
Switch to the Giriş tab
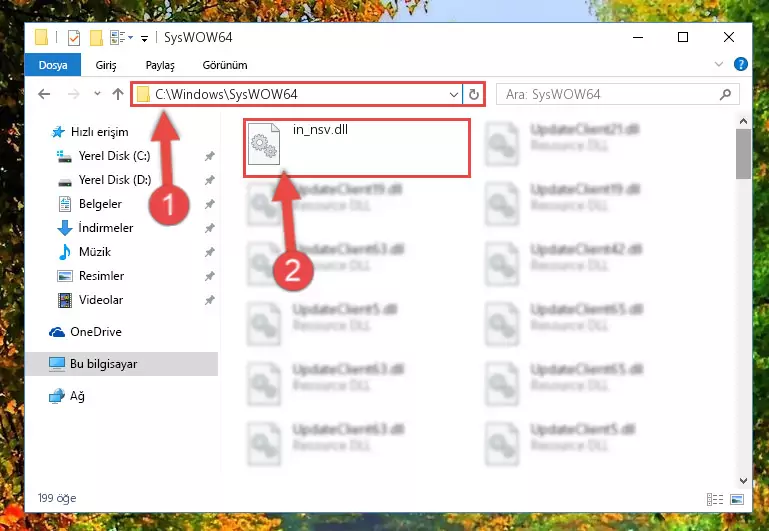[106, 65]
